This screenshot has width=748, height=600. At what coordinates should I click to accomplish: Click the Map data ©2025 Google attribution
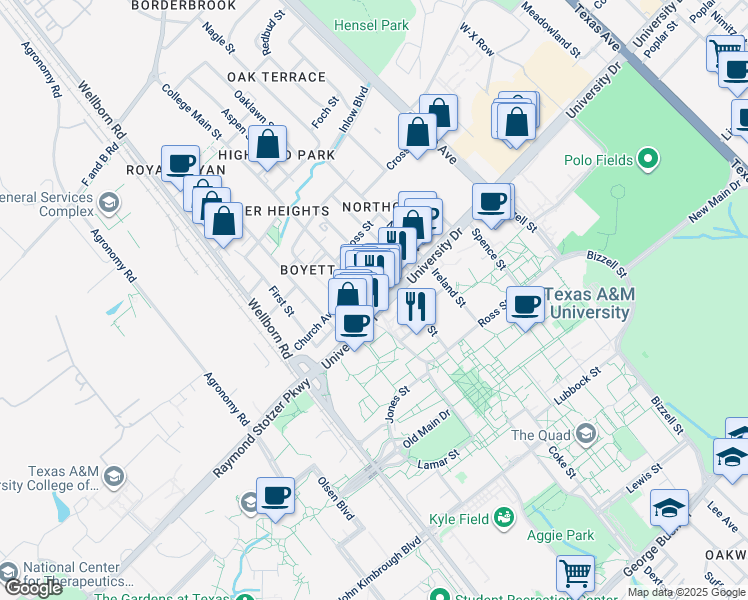tap(686, 593)
